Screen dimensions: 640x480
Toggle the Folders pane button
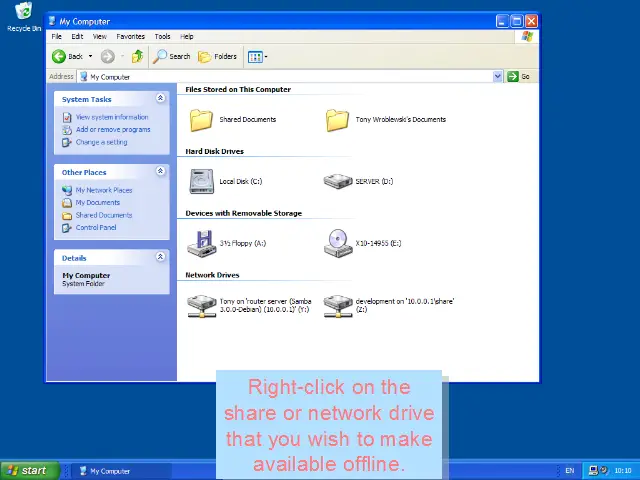point(218,57)
